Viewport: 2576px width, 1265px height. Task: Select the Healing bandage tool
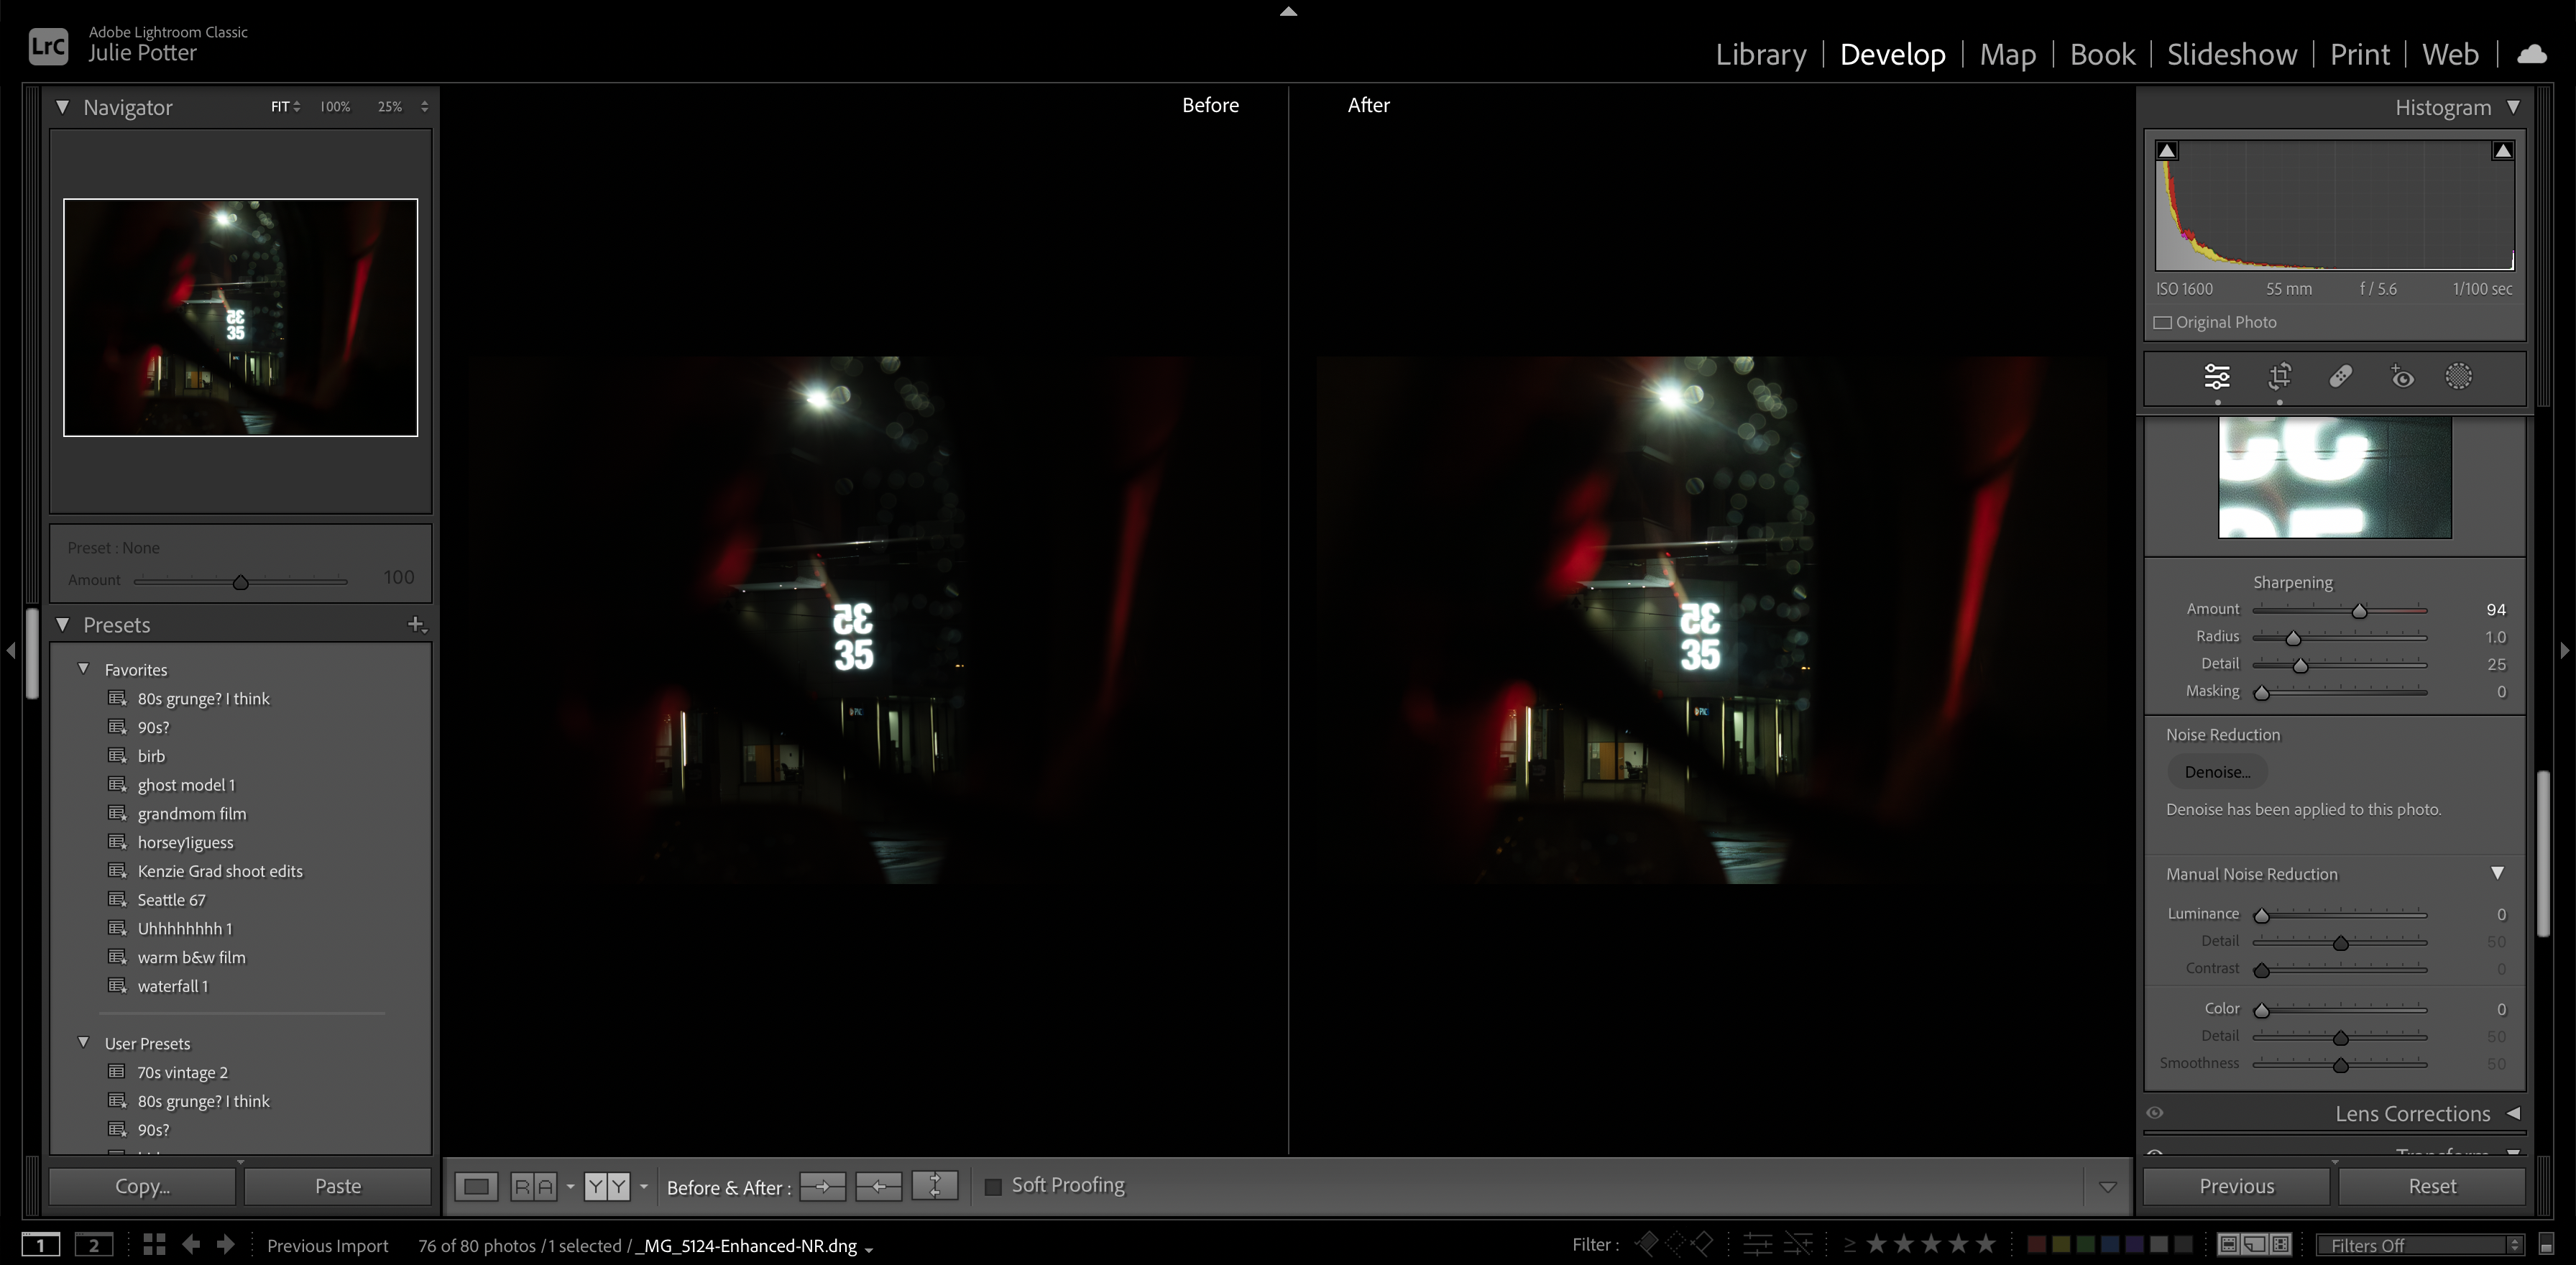(2340, 377)
